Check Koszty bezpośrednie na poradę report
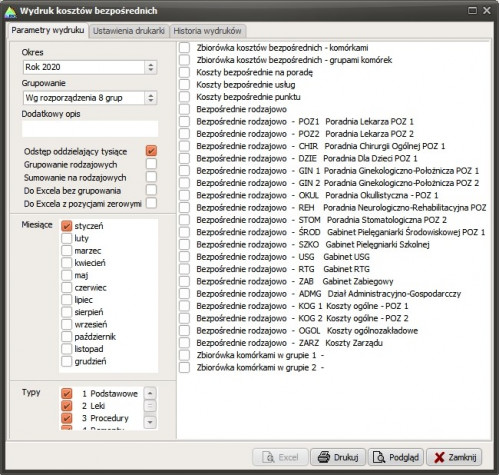Image resolution: width=500 pixels, height=475 pixels. [184, 72]
